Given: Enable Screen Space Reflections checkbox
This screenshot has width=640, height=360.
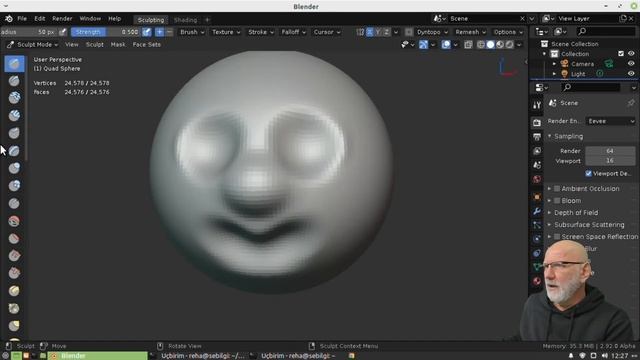Looking at the screenshot, I should click(x=557, y=236).
